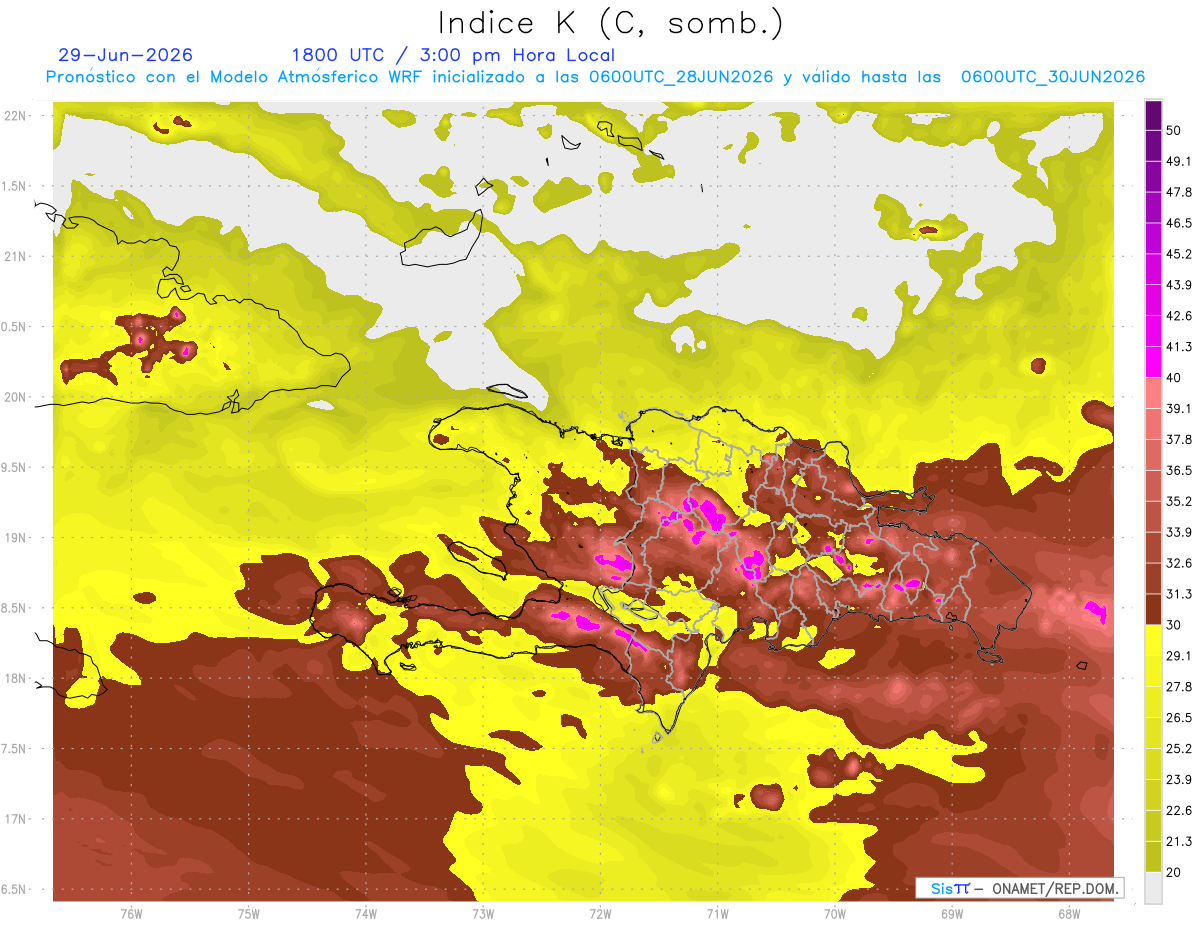Click the colorbar value "23.9"
This screenshot has height=927, width=1200.
click(x=1179, y=780)
